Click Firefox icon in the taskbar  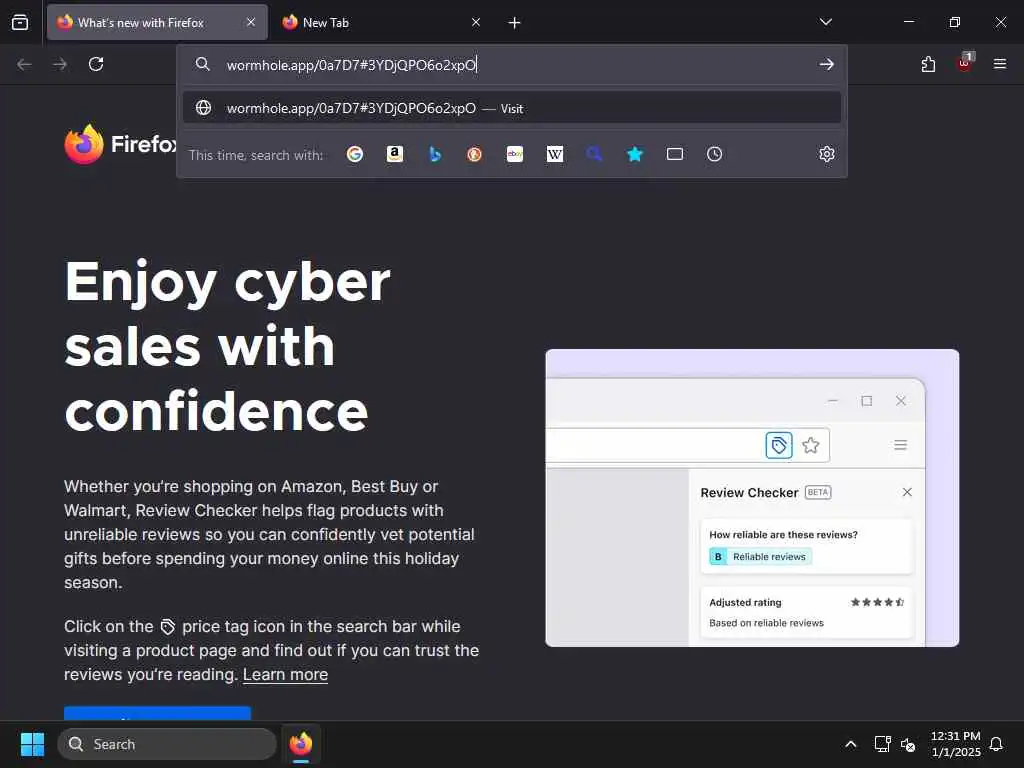click(x=301, y=744)
